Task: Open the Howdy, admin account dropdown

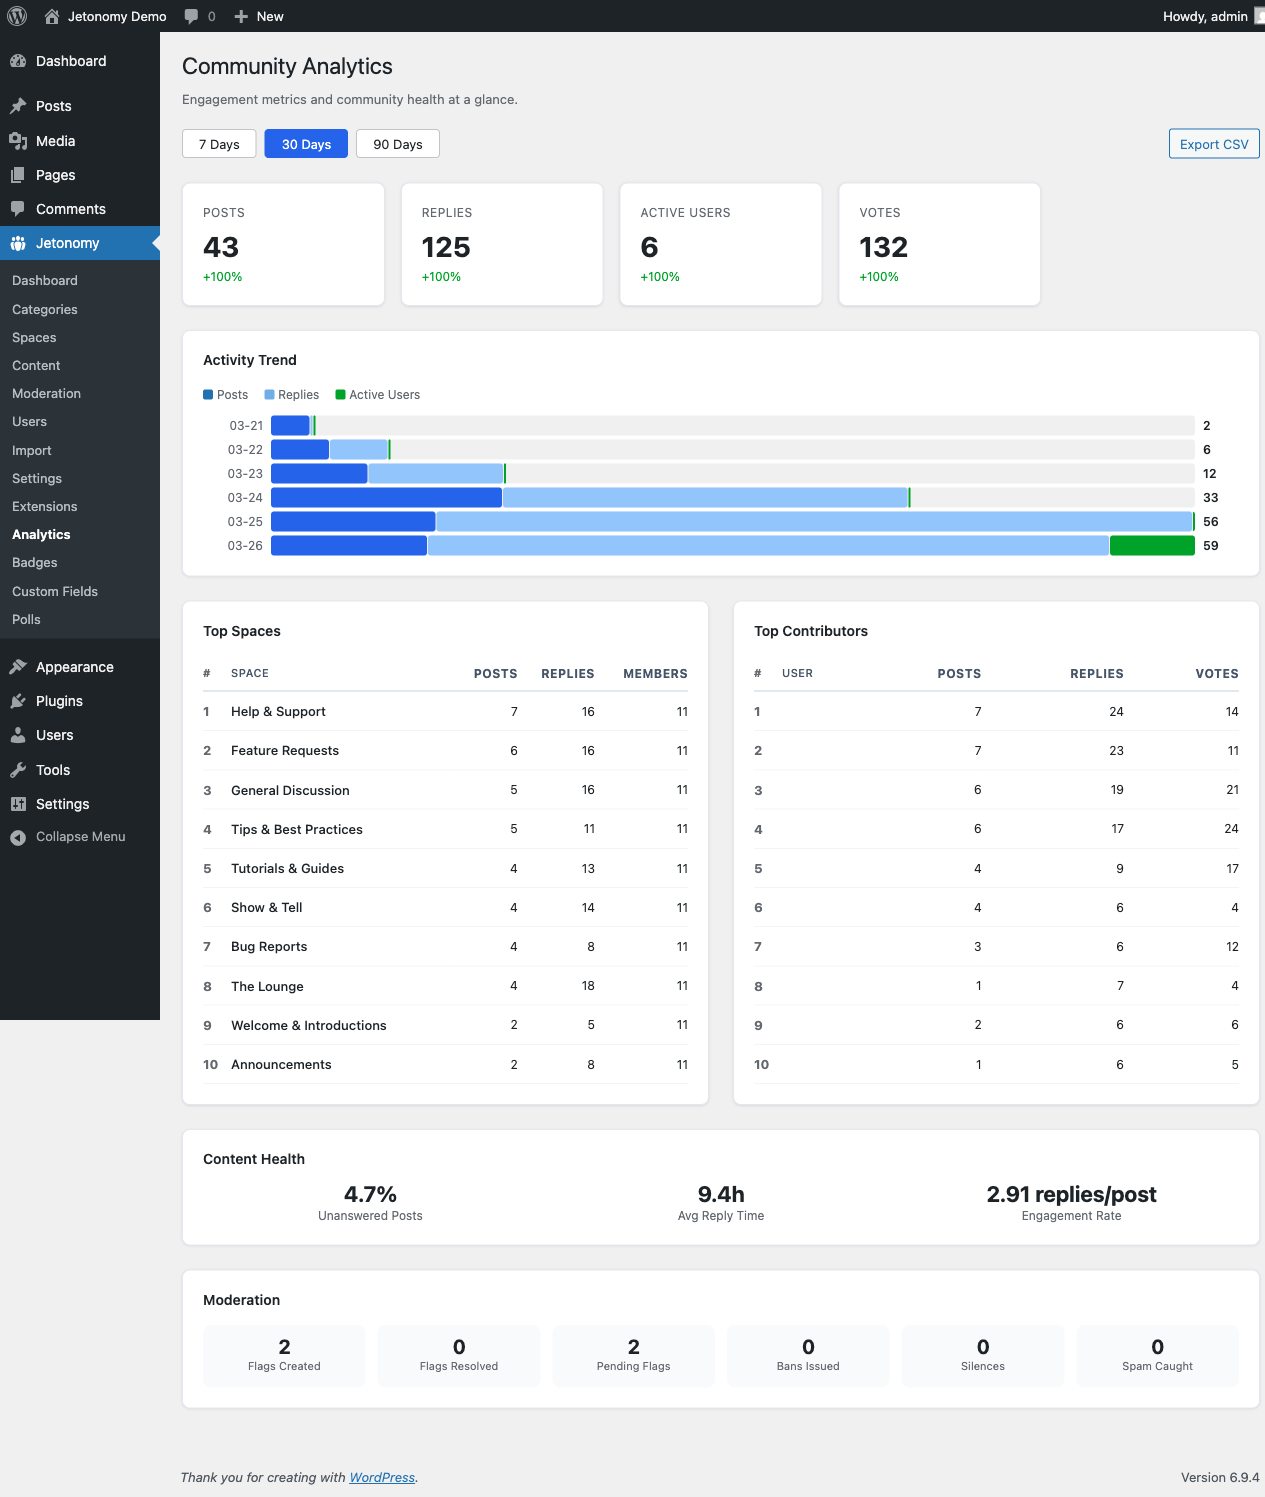Action: coord(1205,16)
